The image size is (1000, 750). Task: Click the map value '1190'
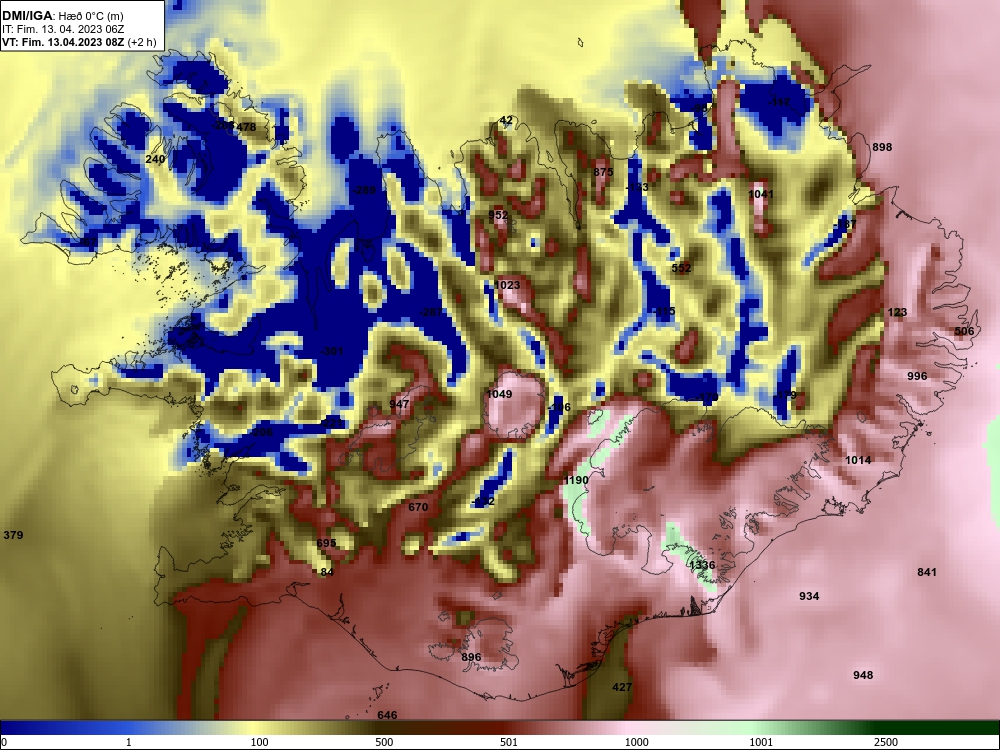(x=576, y=480)
